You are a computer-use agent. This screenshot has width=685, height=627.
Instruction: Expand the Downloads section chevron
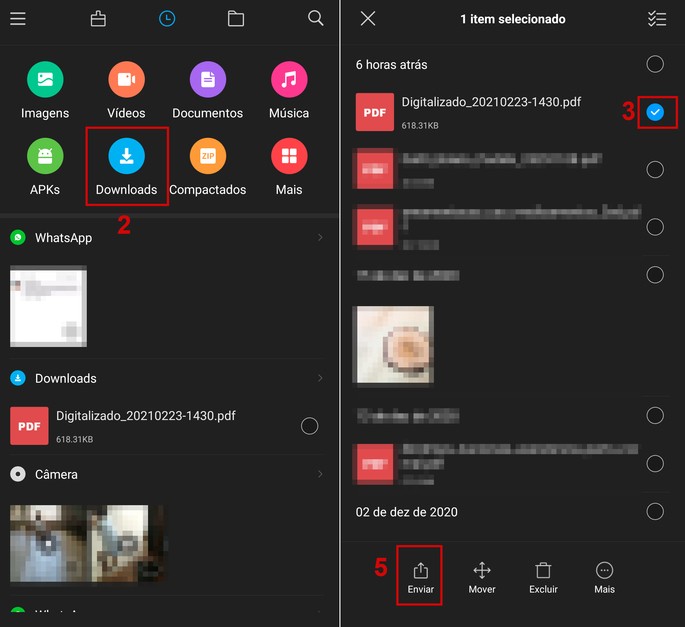(x=320, y=378)
